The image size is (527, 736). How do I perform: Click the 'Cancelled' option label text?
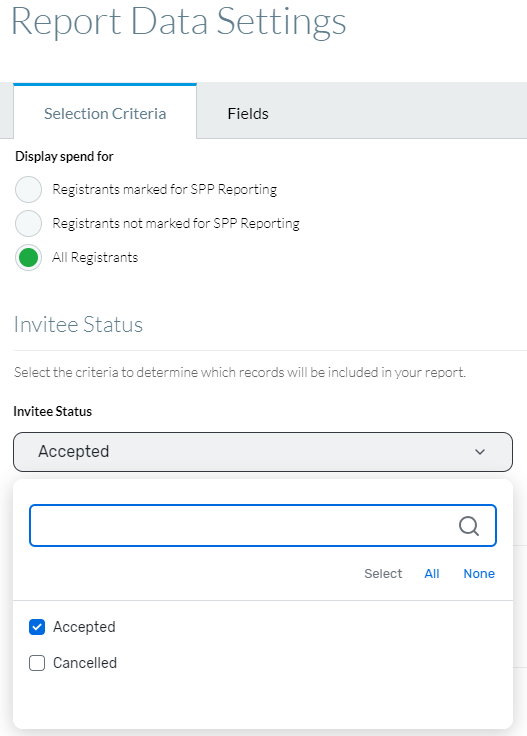pyautogui.click(x=85, y=663)
